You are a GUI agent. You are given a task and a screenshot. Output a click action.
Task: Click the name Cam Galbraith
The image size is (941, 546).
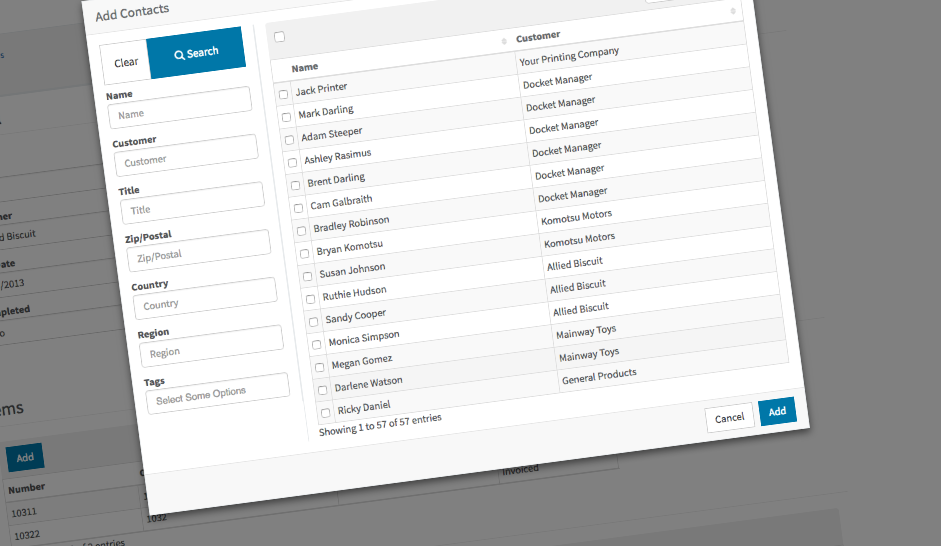tap(341, 202)
